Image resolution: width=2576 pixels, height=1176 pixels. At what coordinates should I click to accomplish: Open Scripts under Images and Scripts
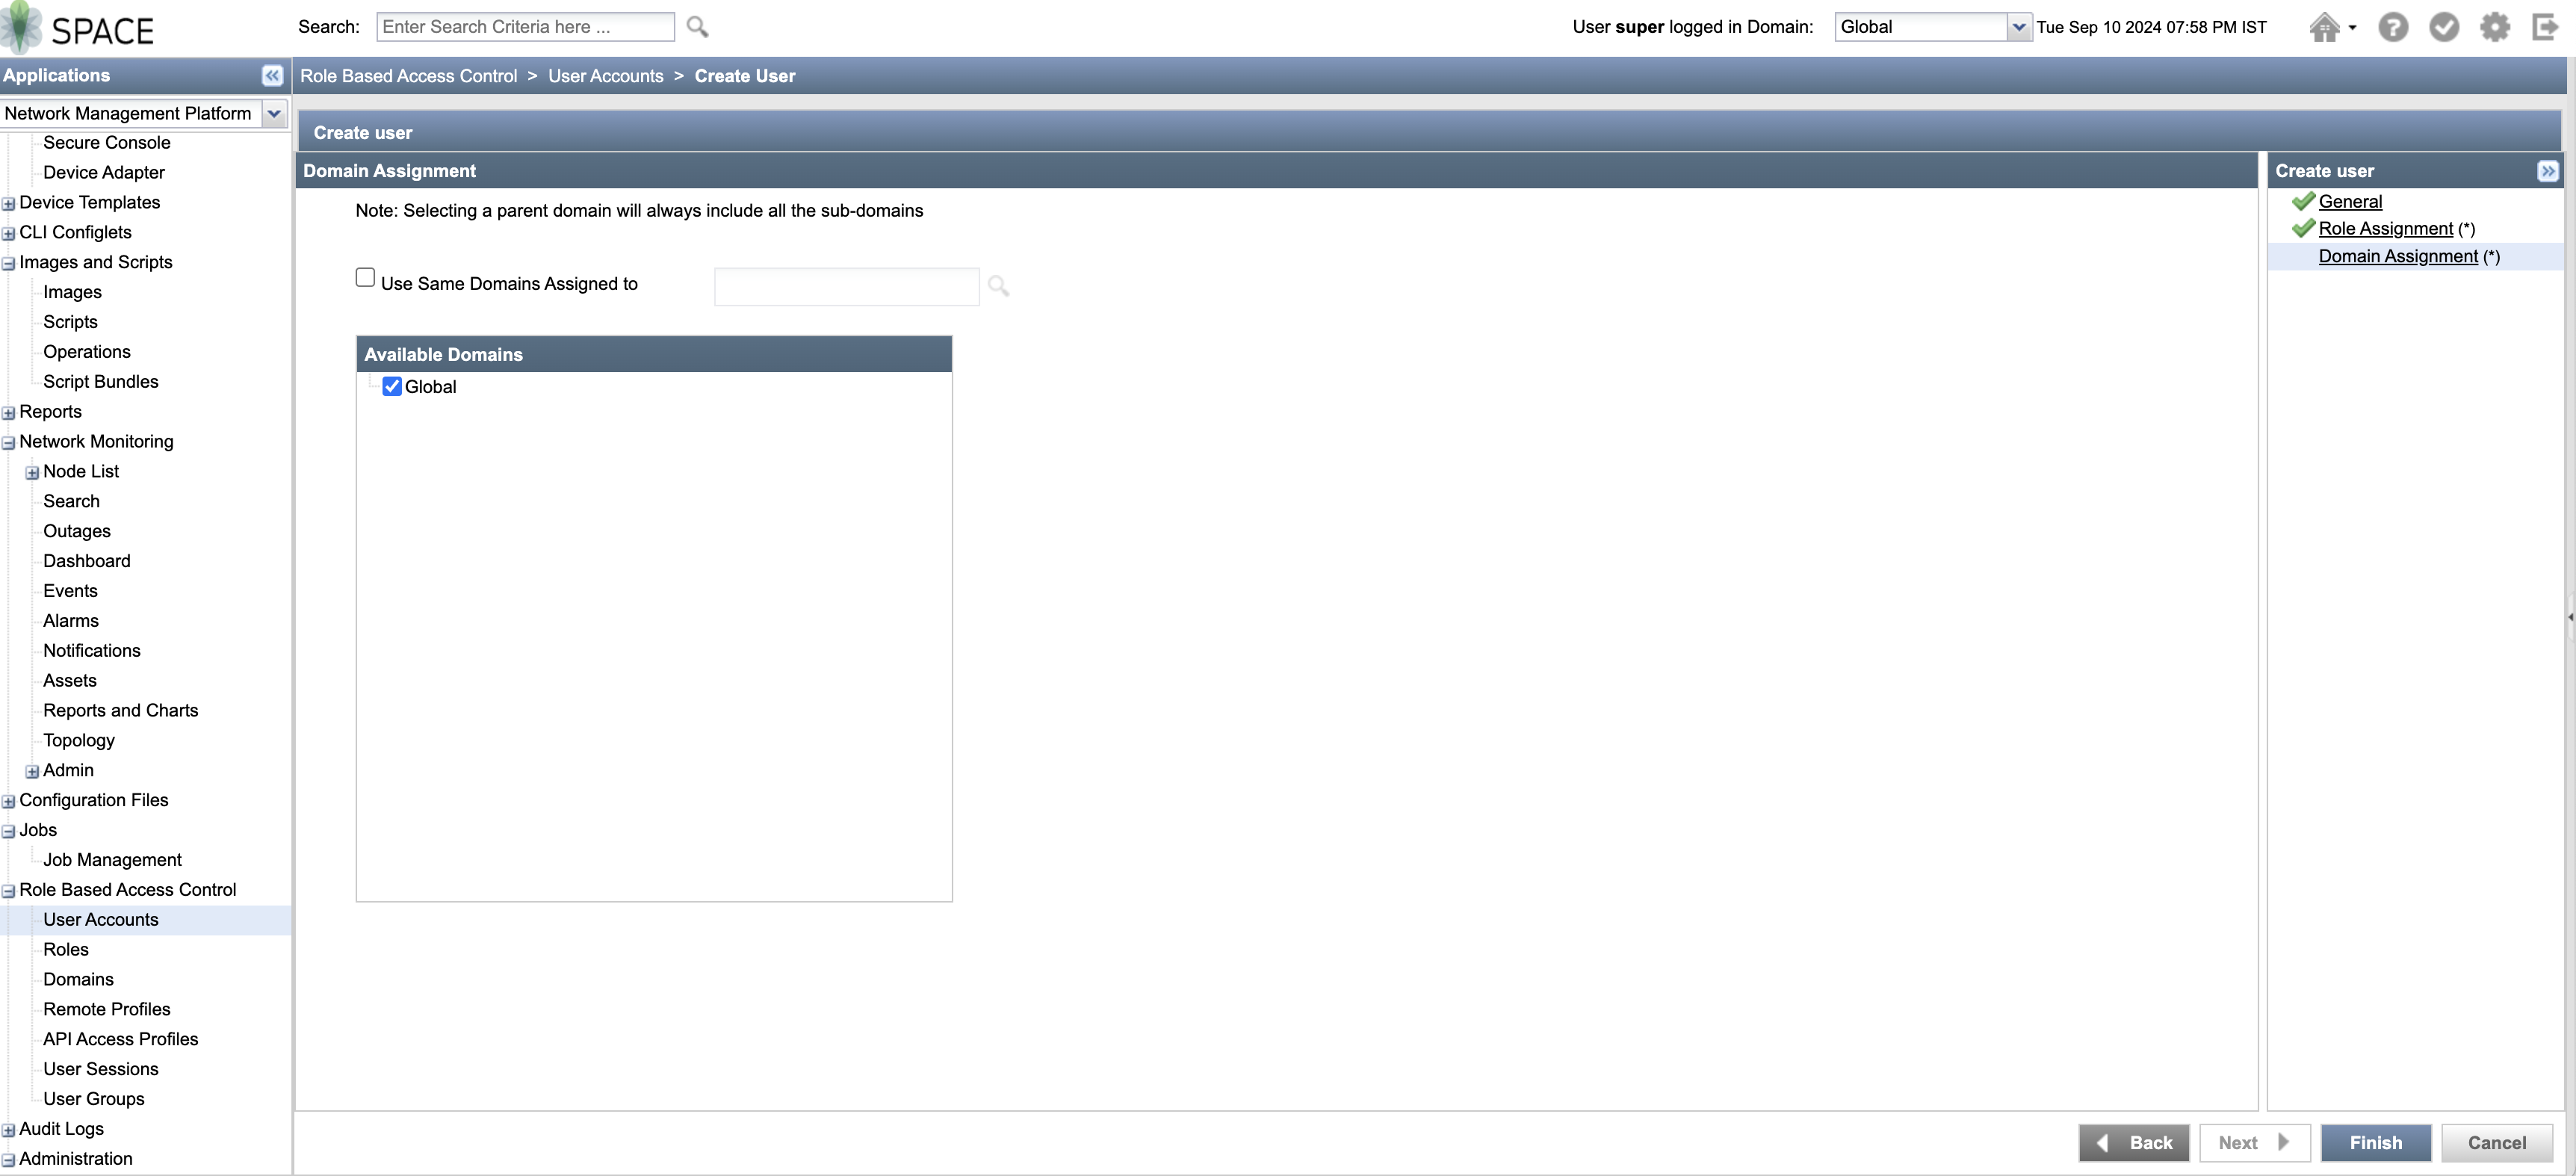(70, 322)
